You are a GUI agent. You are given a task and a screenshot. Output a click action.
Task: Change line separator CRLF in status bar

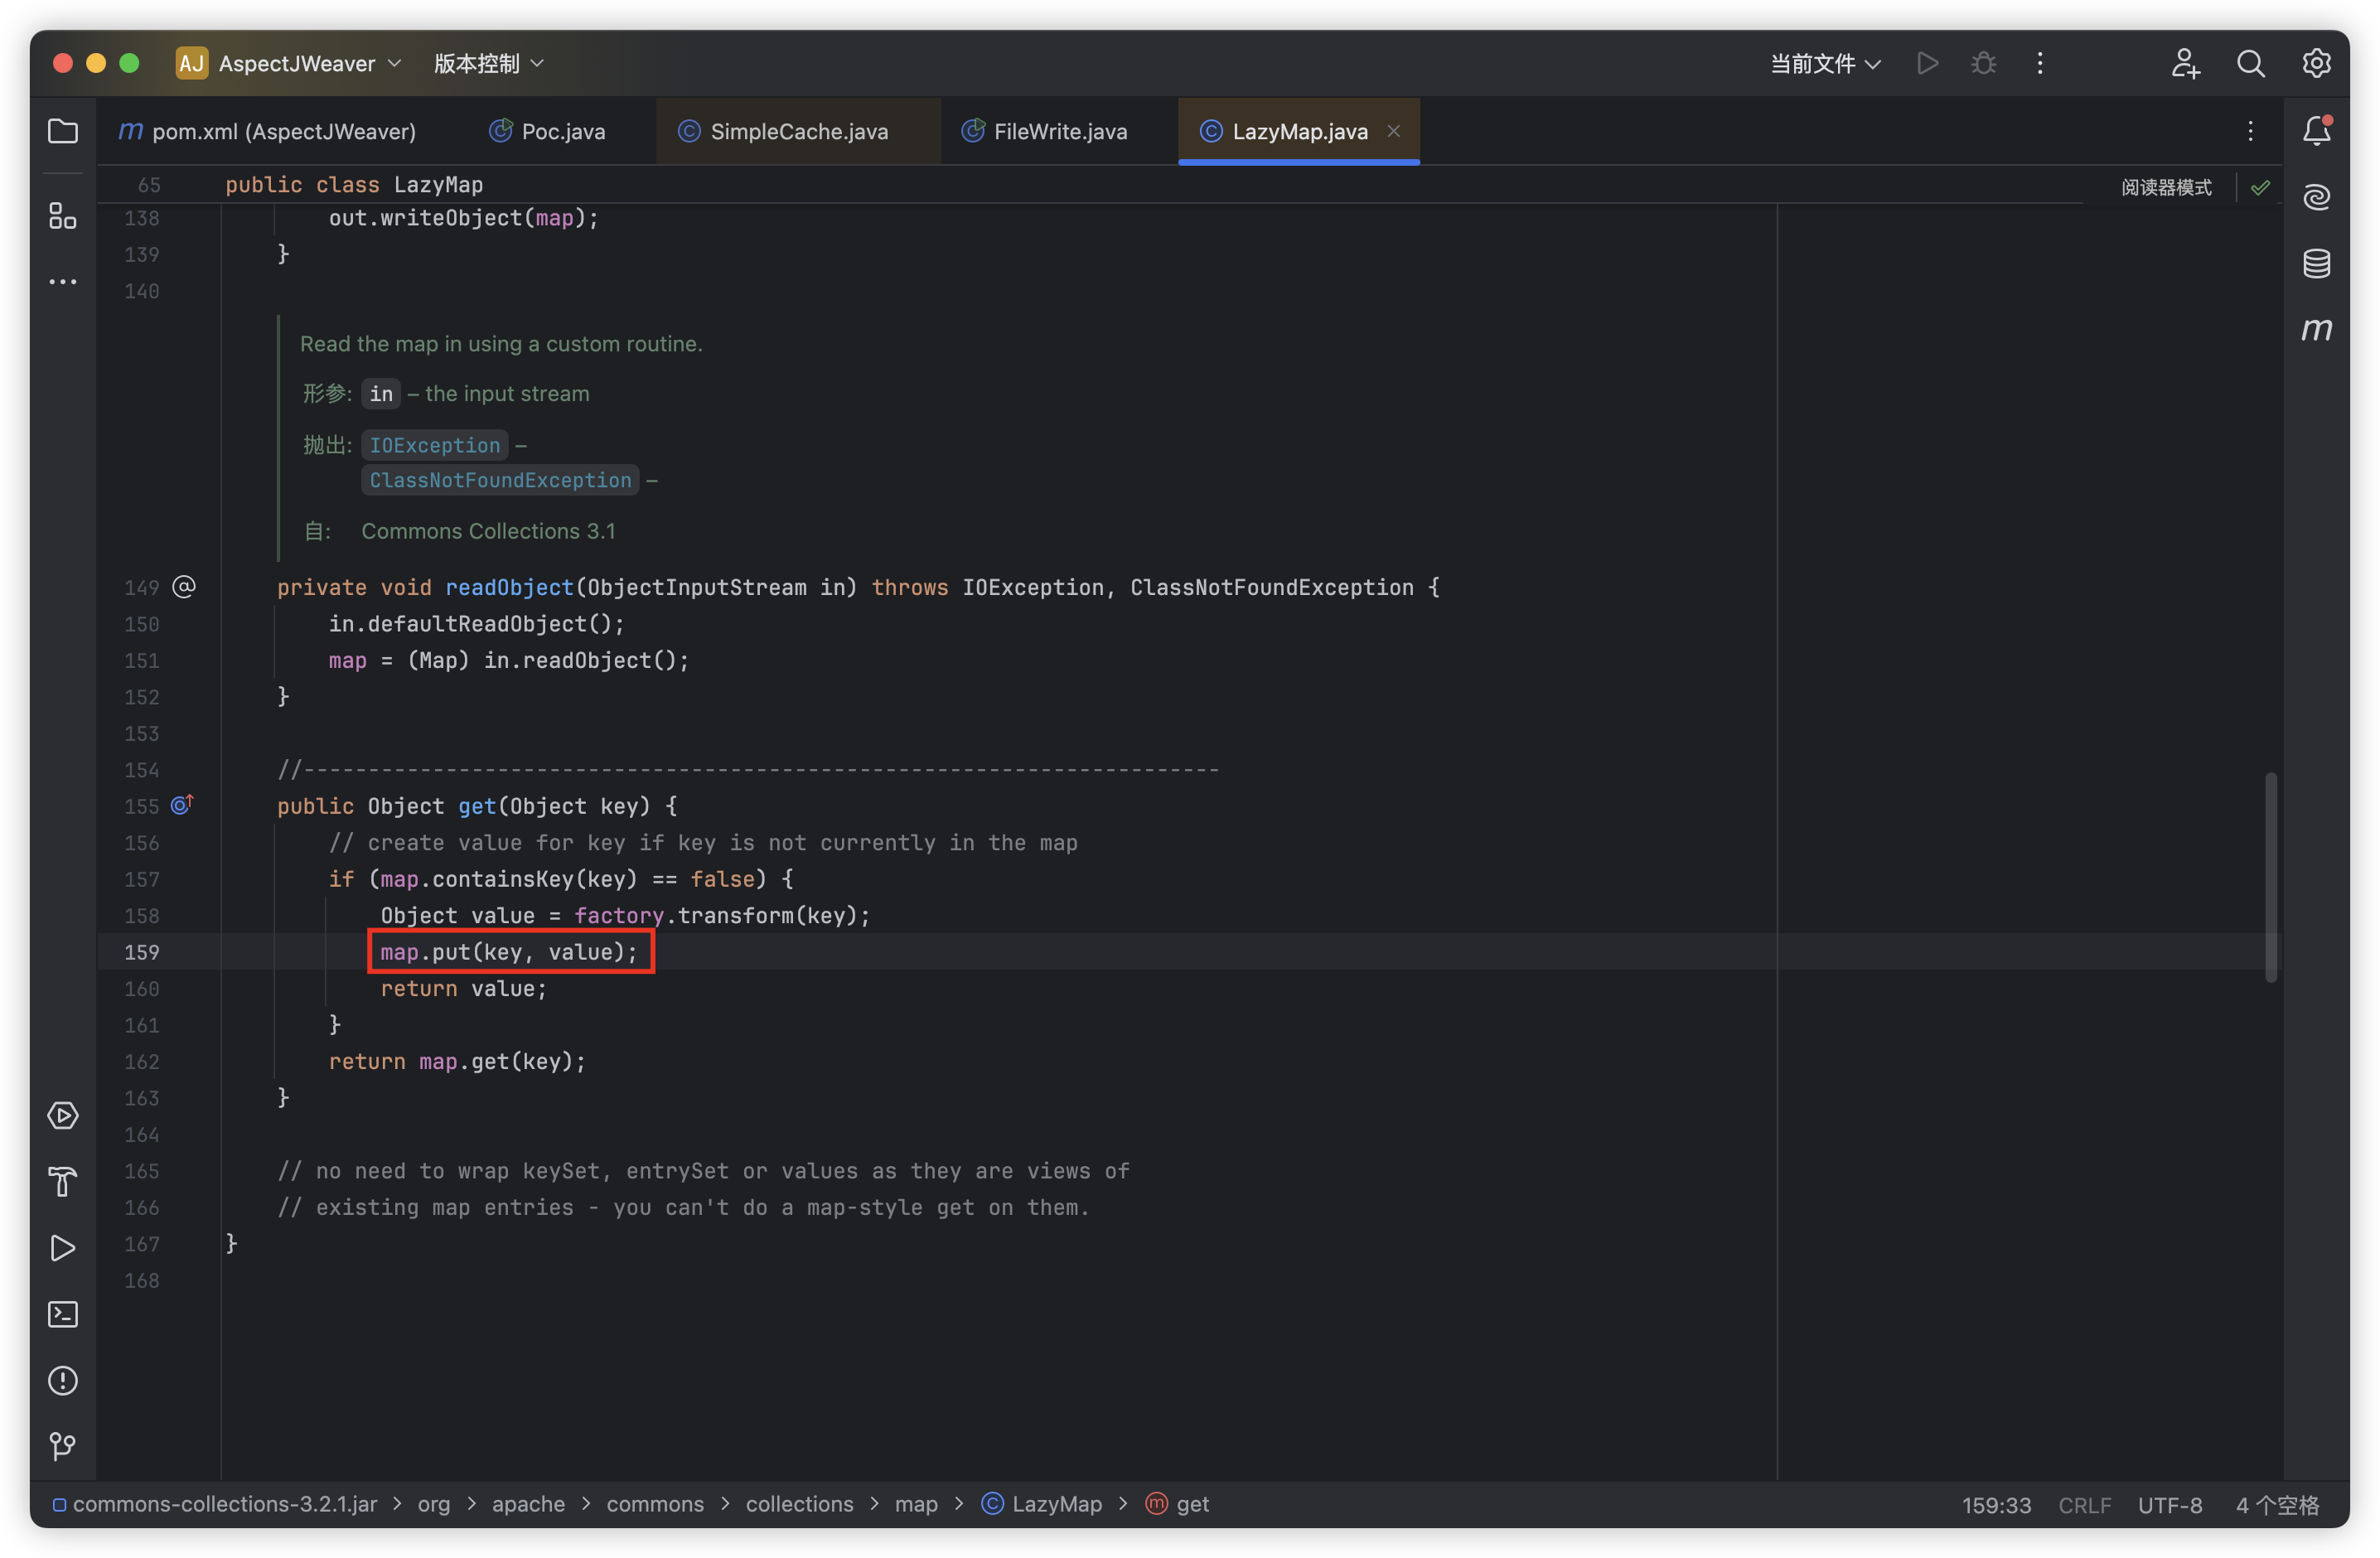(x=2084, y=1504)
